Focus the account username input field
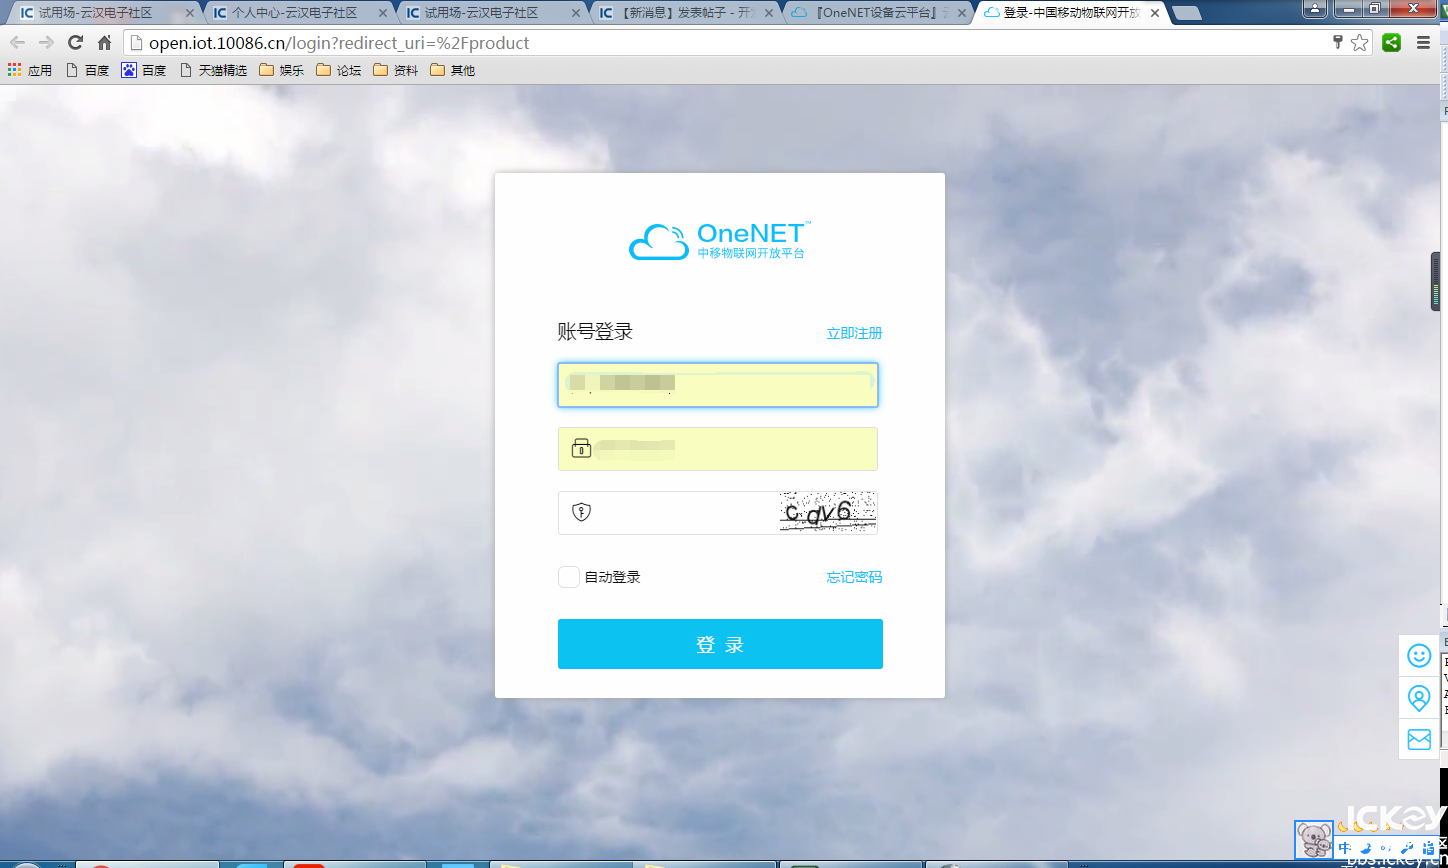The height and width of the screenshot is (868, 1448). [x=718, y=385]
